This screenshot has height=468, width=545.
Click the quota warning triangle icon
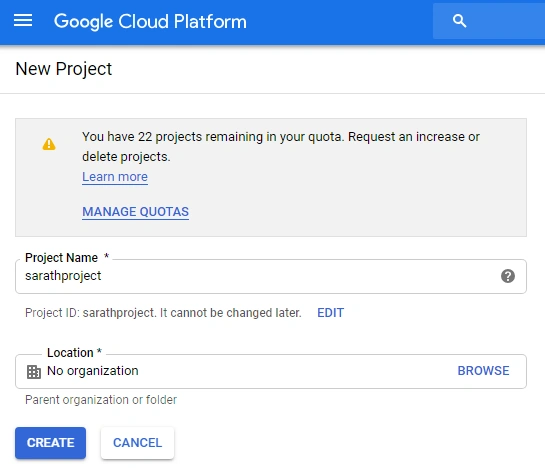tap(49, 144)
